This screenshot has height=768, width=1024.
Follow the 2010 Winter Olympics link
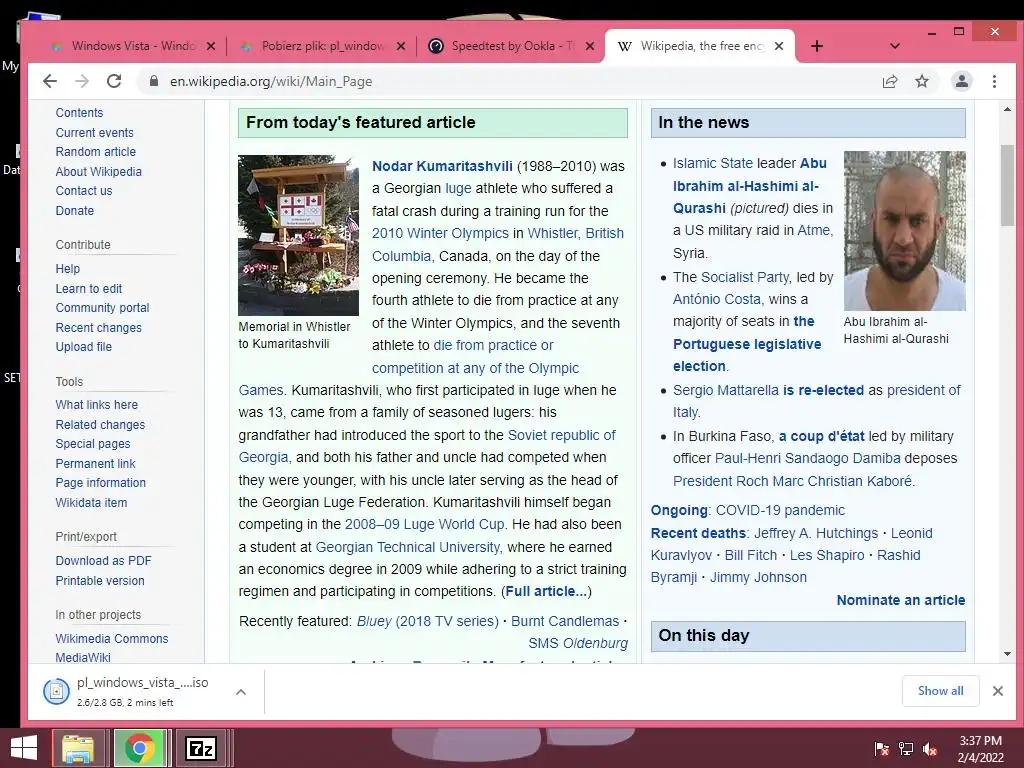pos(440,233)
